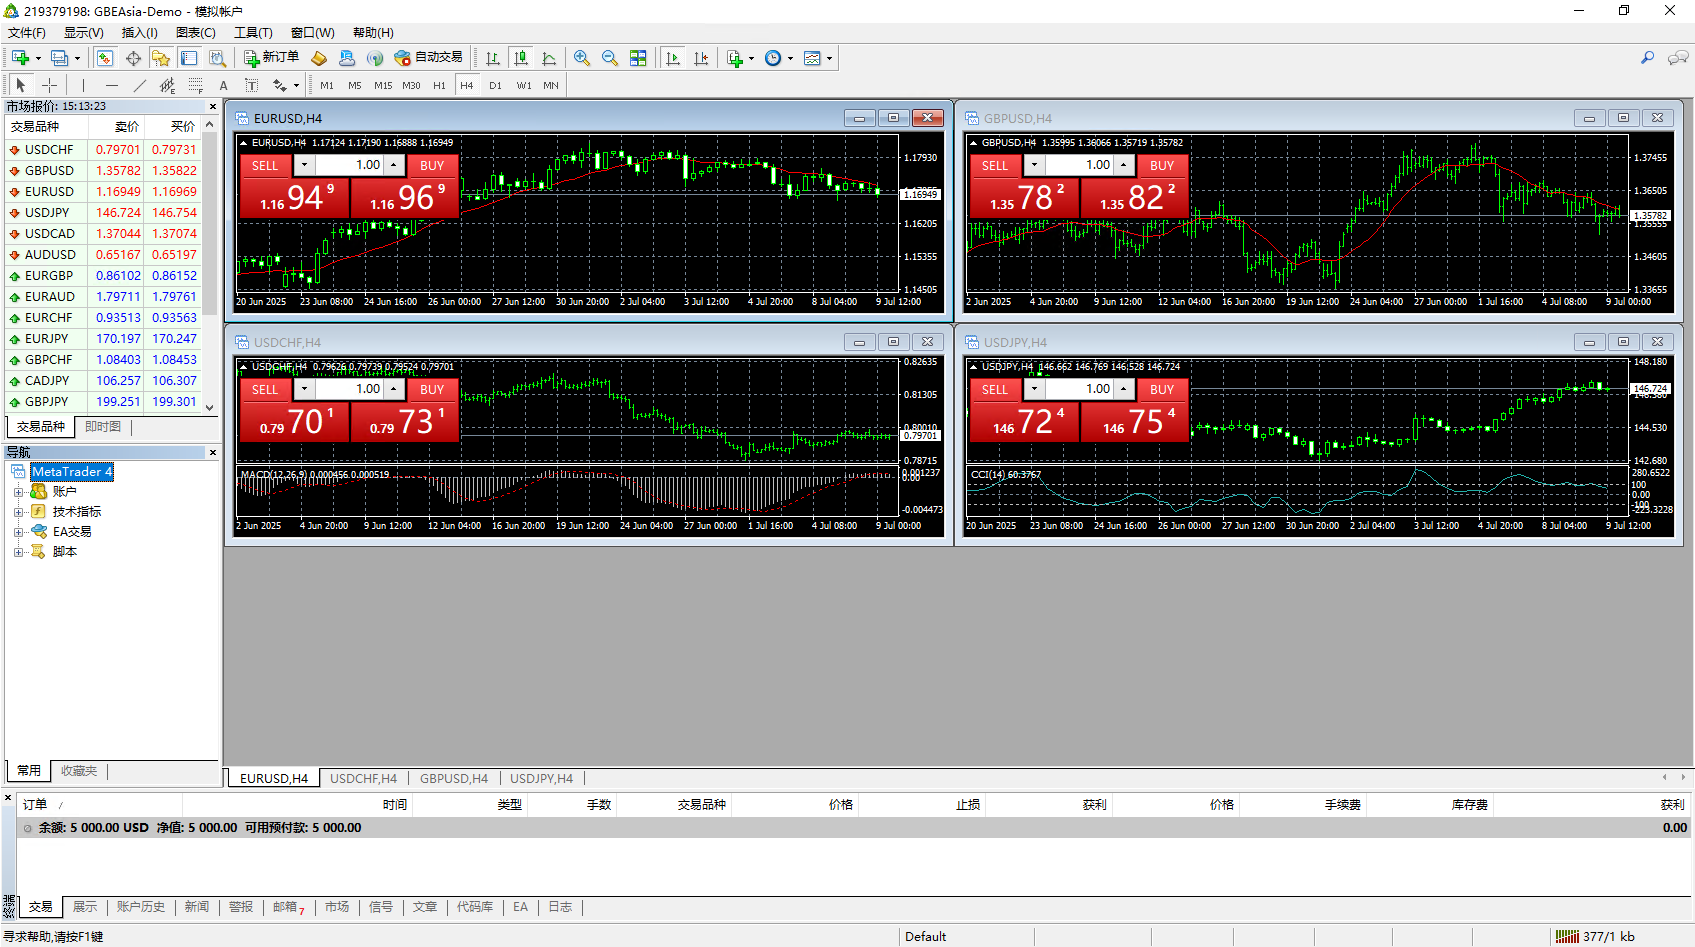Screen dimensions: 1695x947
Task: Click the zoom in magnifier icon
Action: 582,58
